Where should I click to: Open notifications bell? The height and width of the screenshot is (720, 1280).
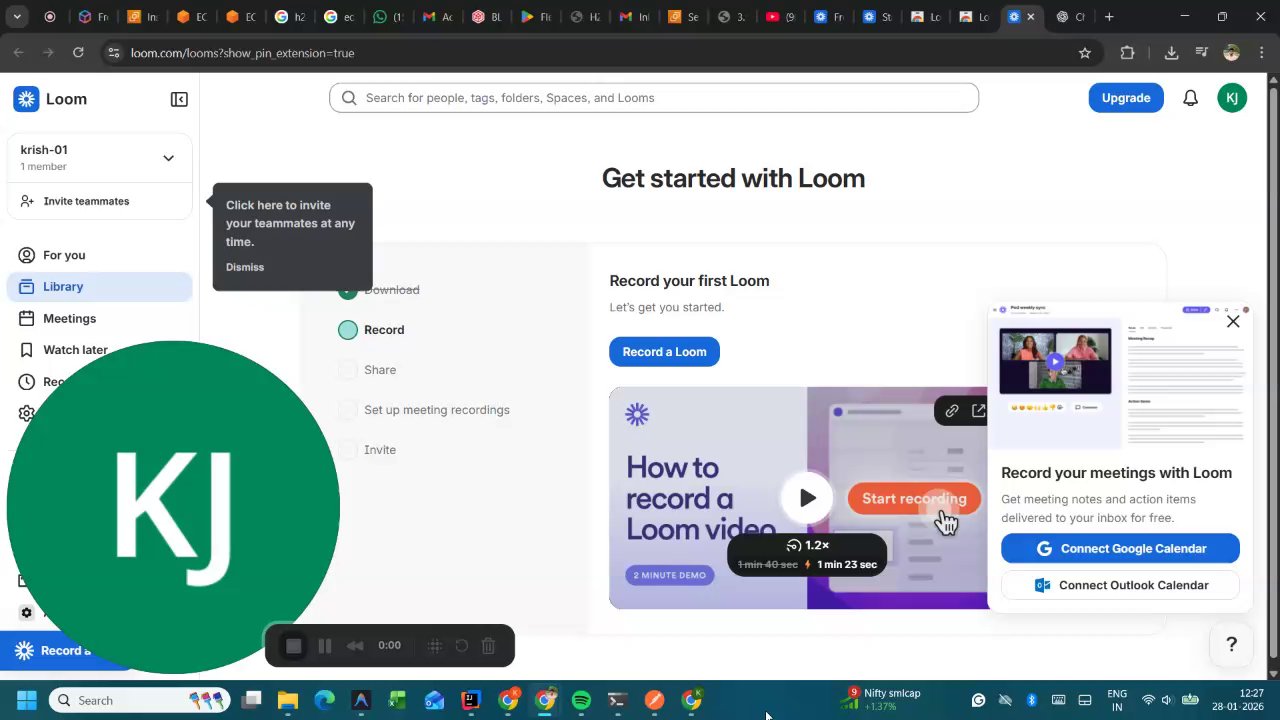pyautogui.click(x=1190, y=98)
